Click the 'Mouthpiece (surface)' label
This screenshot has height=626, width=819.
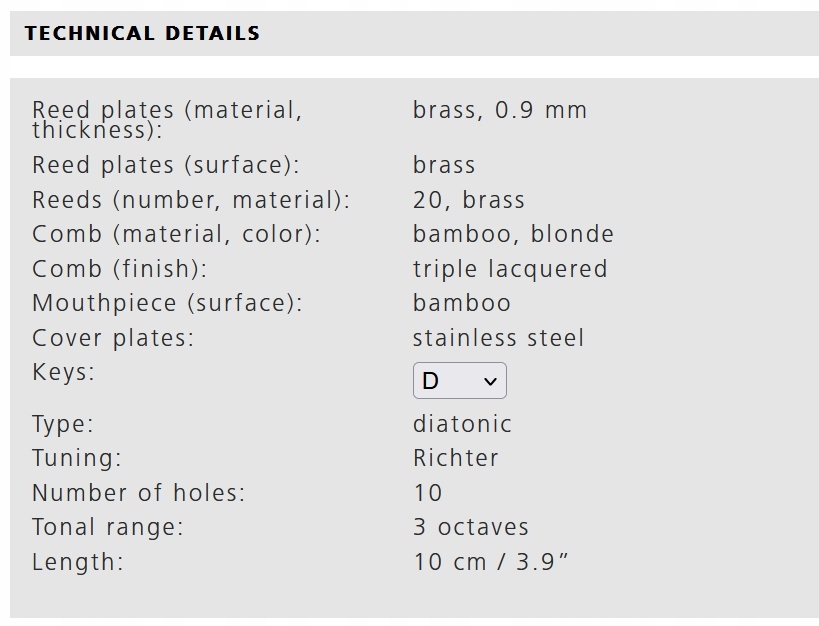[x=167, y=303]
